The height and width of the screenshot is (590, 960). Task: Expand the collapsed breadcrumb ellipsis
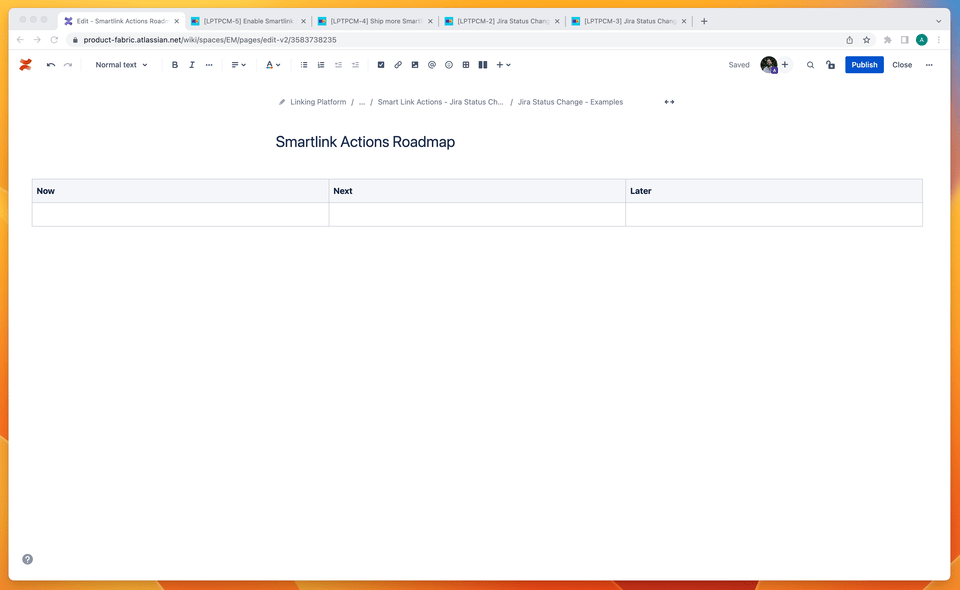[x=362, y=102]
